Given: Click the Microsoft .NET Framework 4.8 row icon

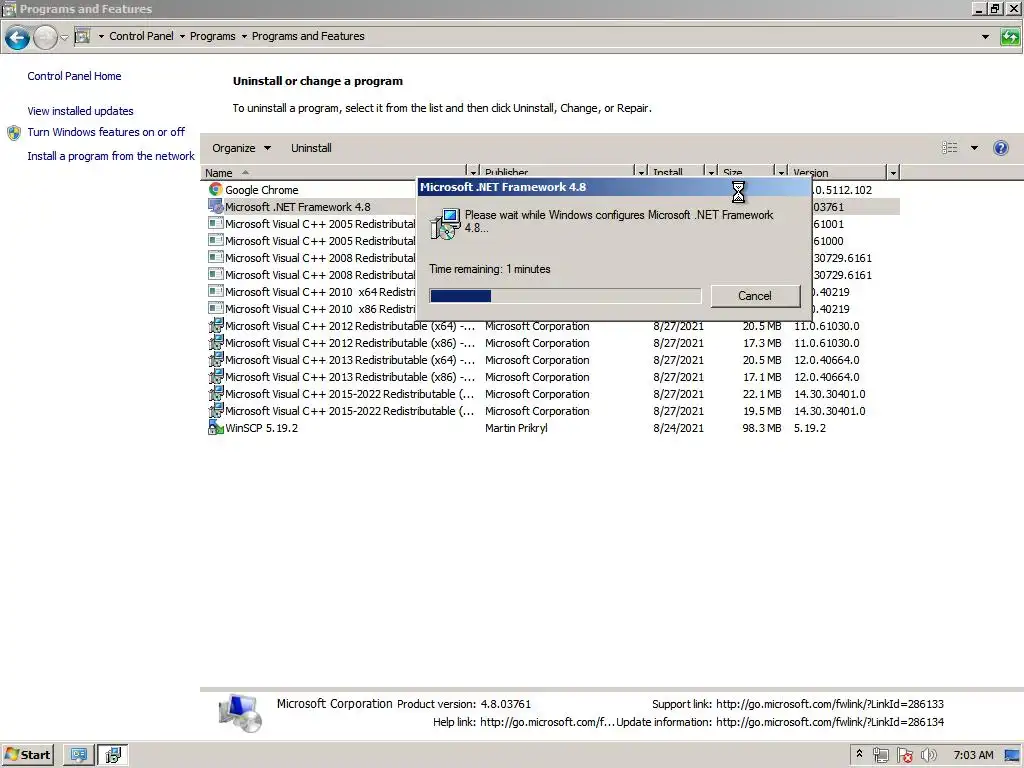Looking at the screenshot, I should click(216, 206).
